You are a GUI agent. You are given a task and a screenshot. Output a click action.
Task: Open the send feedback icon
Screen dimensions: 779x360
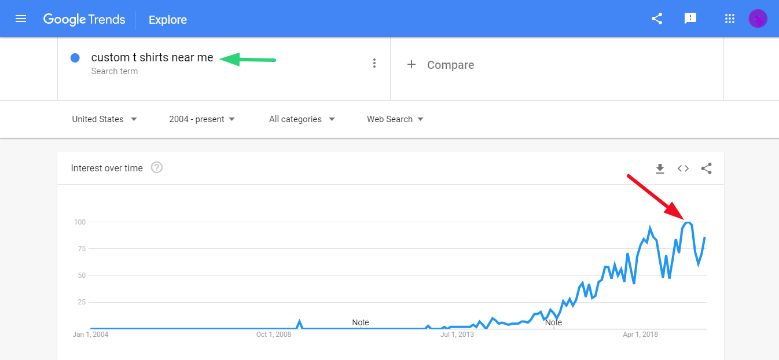point(690,19)
